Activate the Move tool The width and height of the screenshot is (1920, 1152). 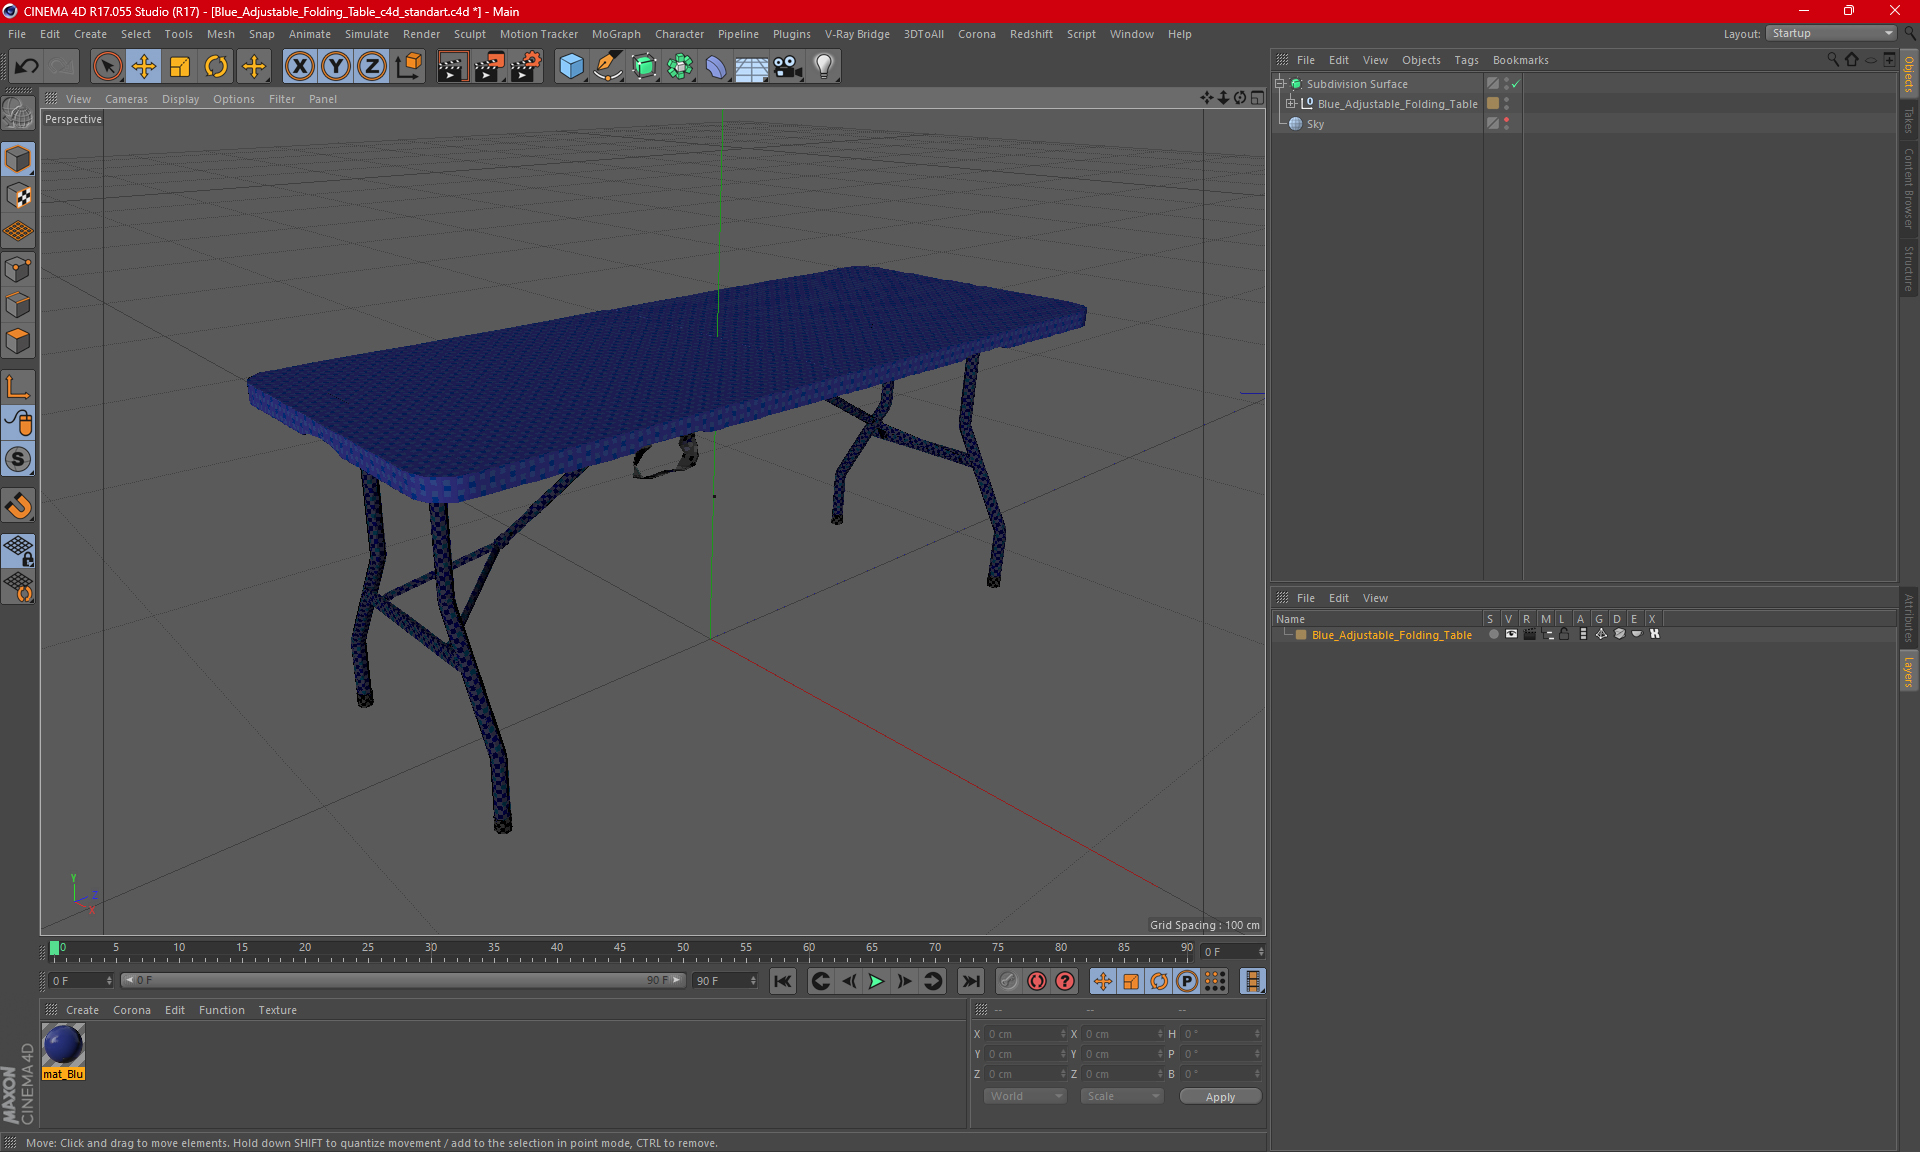(144, 67)
